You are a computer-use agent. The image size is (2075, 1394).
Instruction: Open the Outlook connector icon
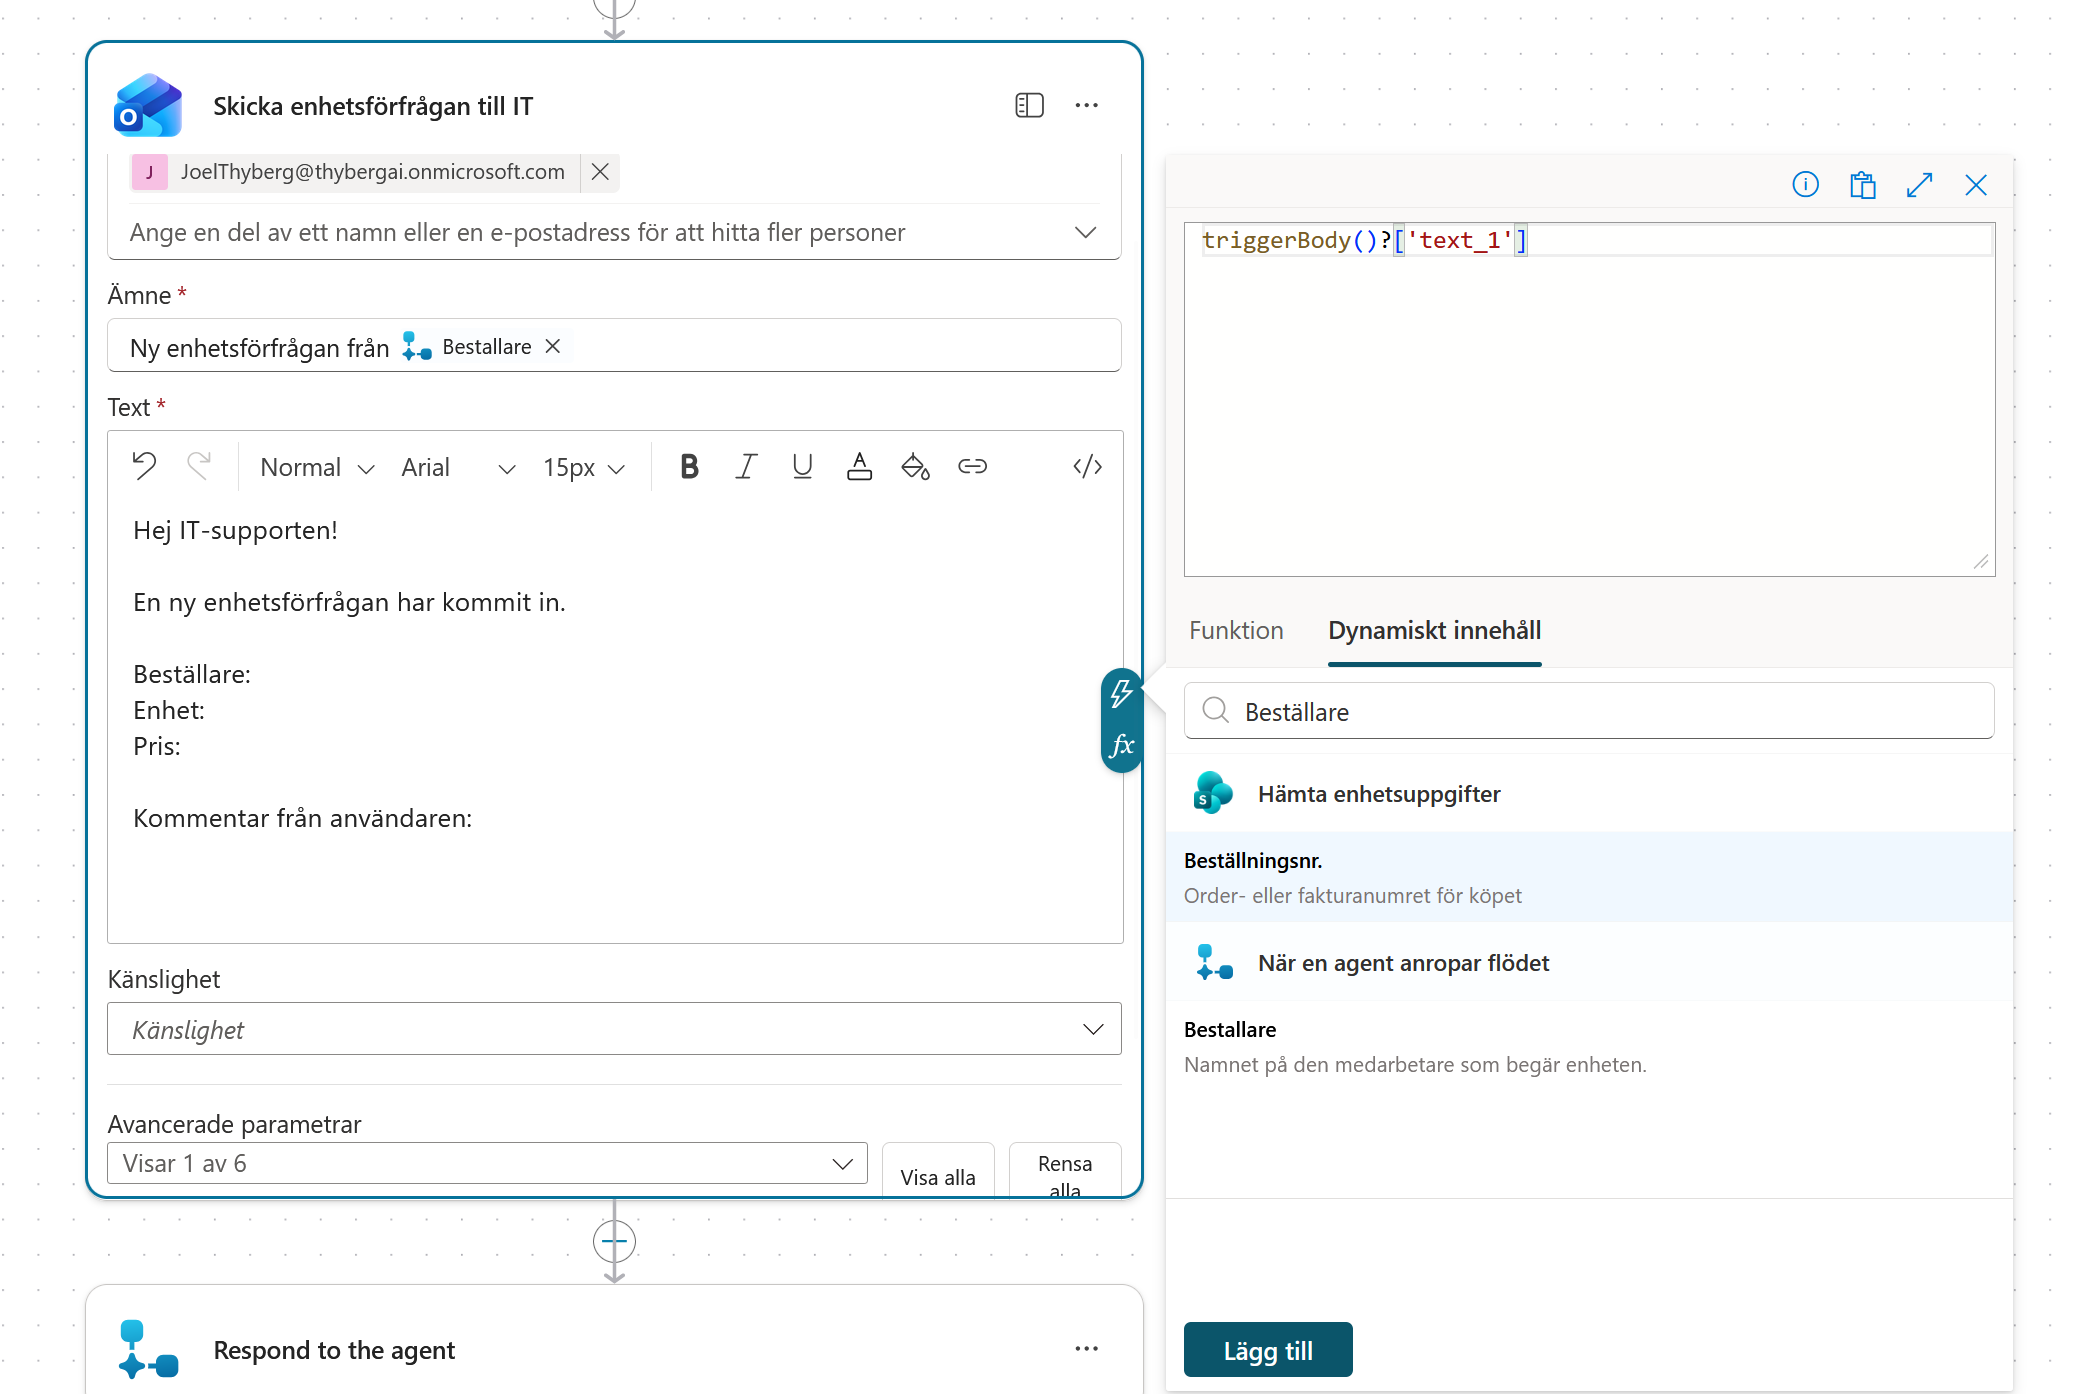(148, 105)
